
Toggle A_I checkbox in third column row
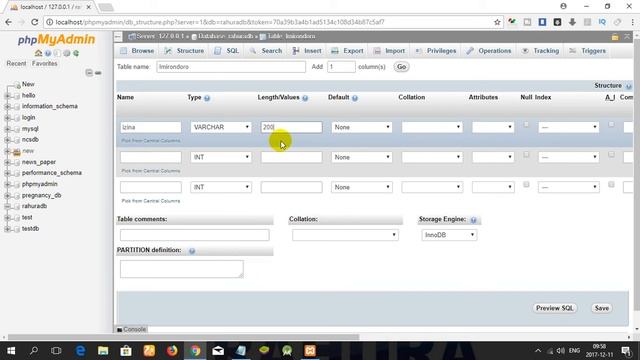coord(611,184)
